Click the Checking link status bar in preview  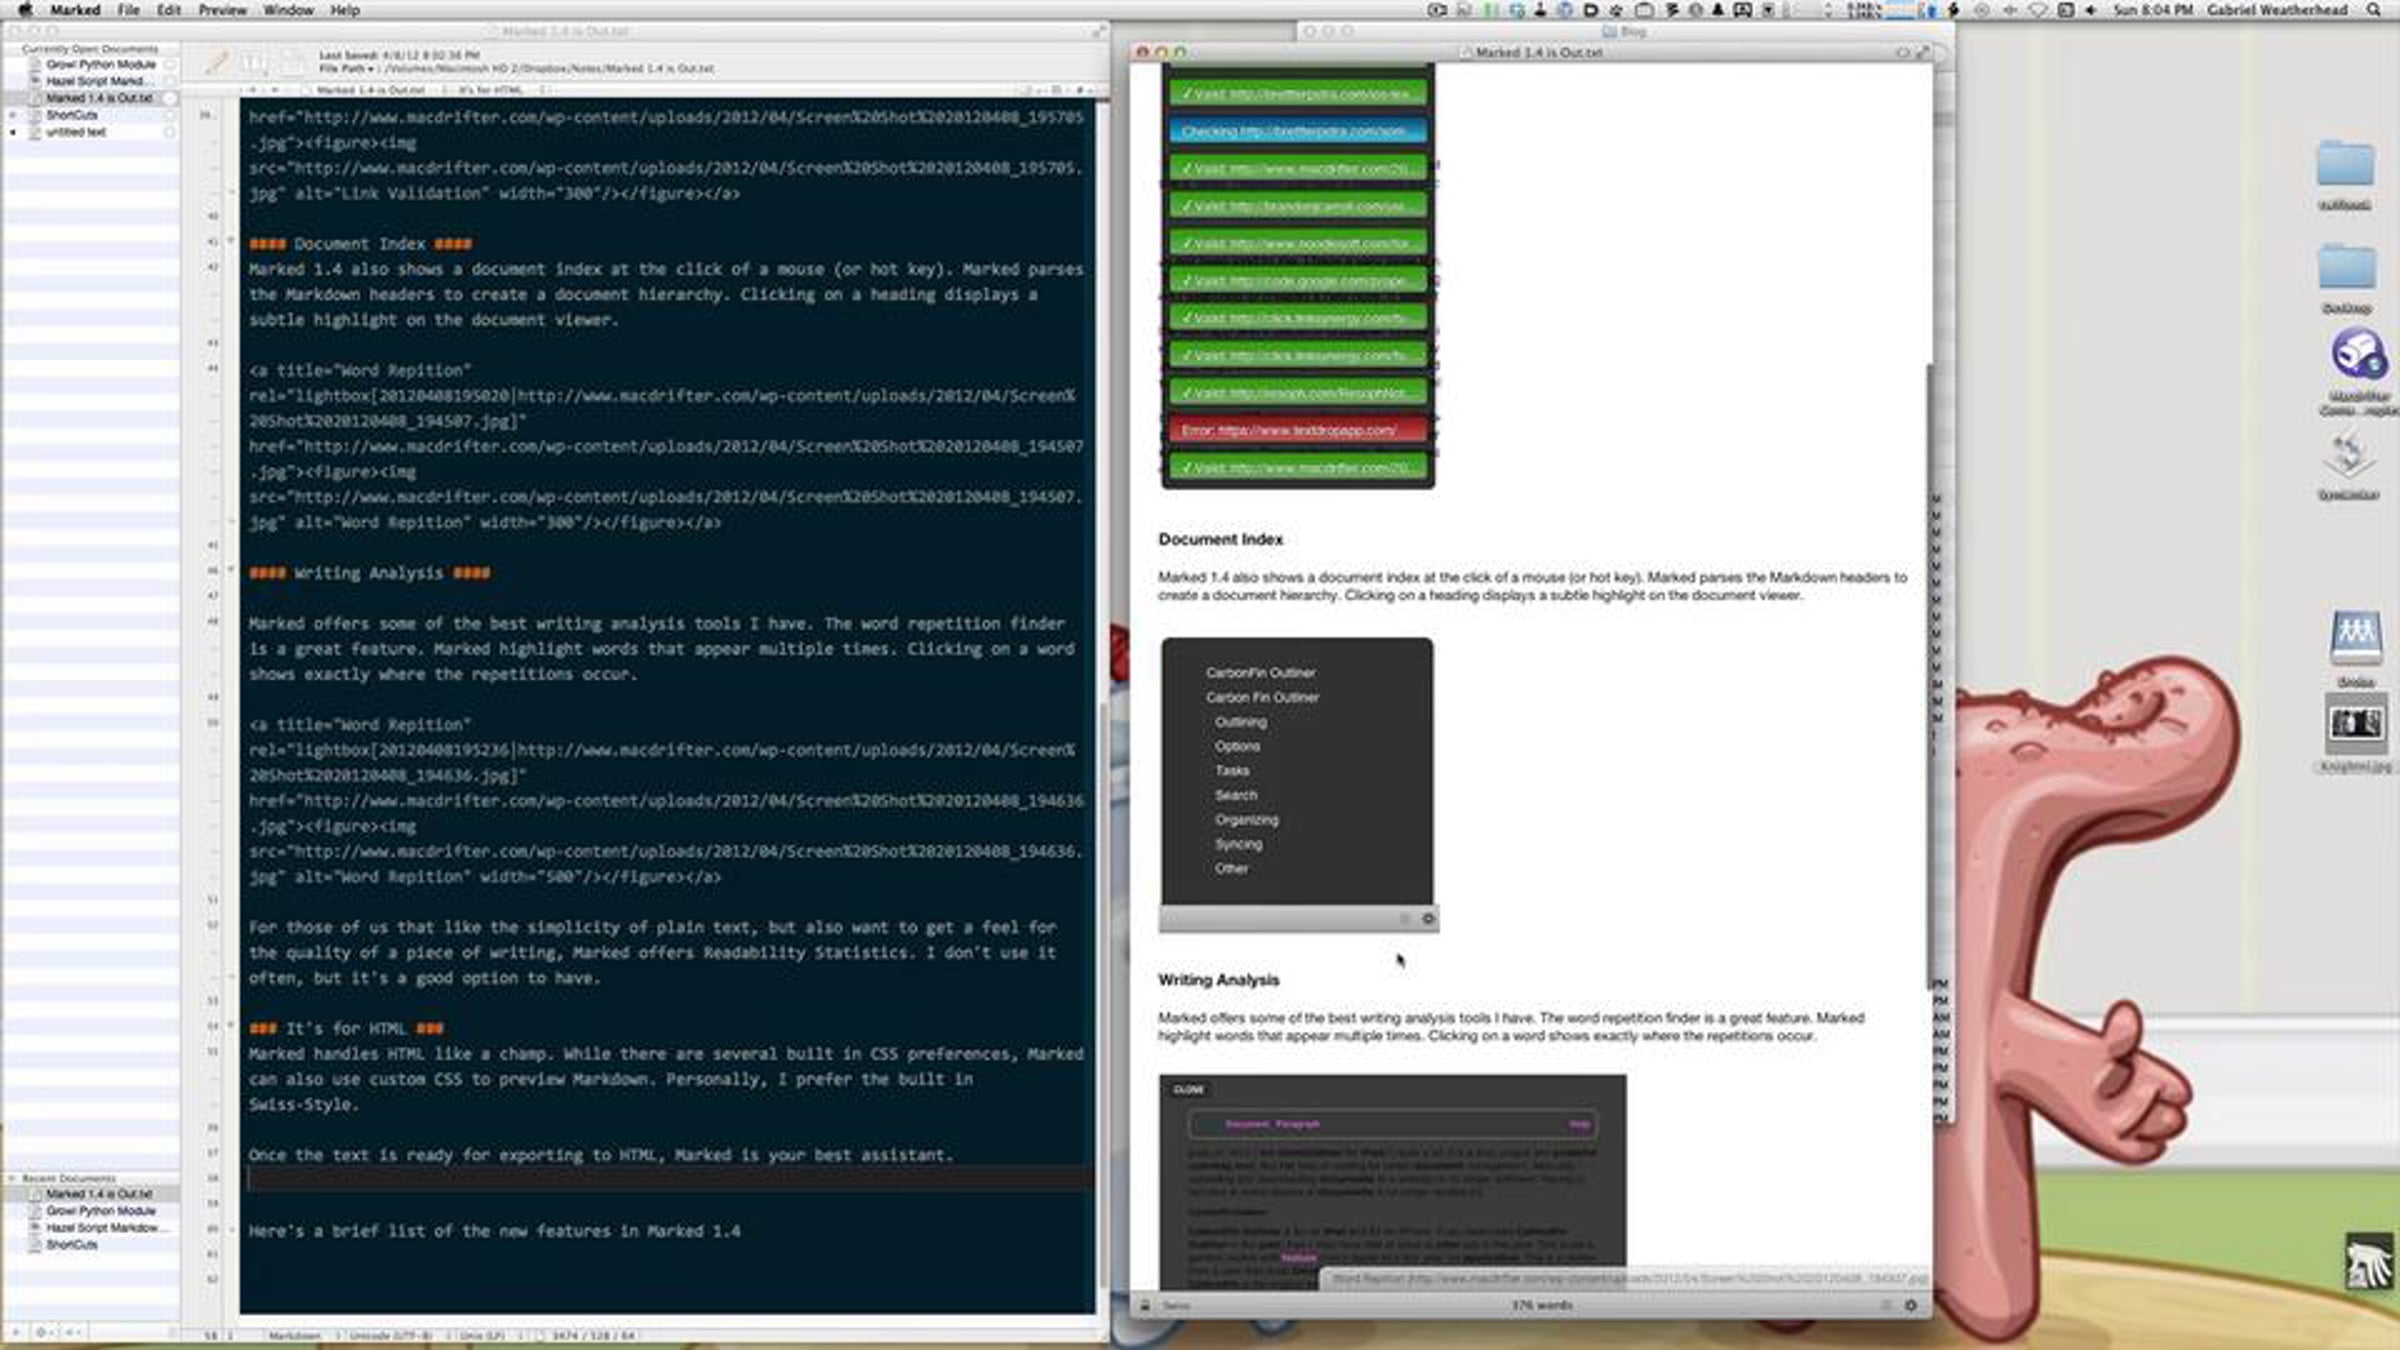pyautogui.click(x=1297, y=131)
